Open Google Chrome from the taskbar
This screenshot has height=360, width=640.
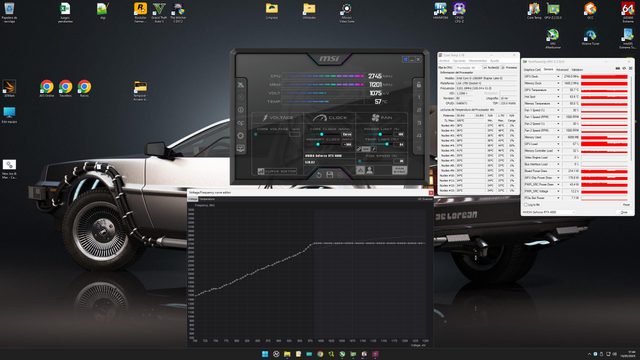[x=320, y=354]
